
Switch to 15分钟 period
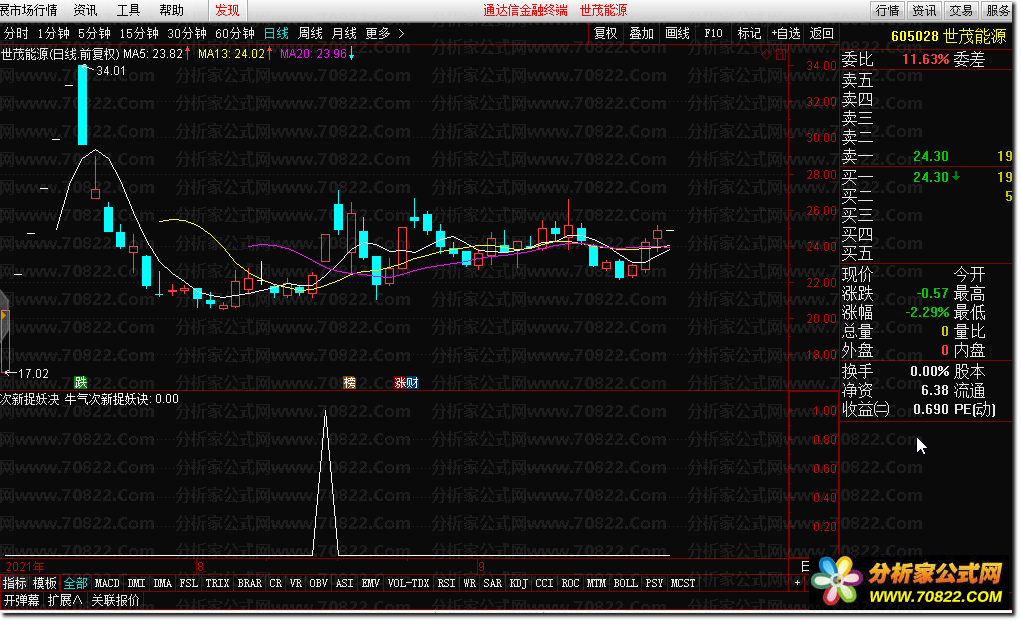tap(139, 33)
